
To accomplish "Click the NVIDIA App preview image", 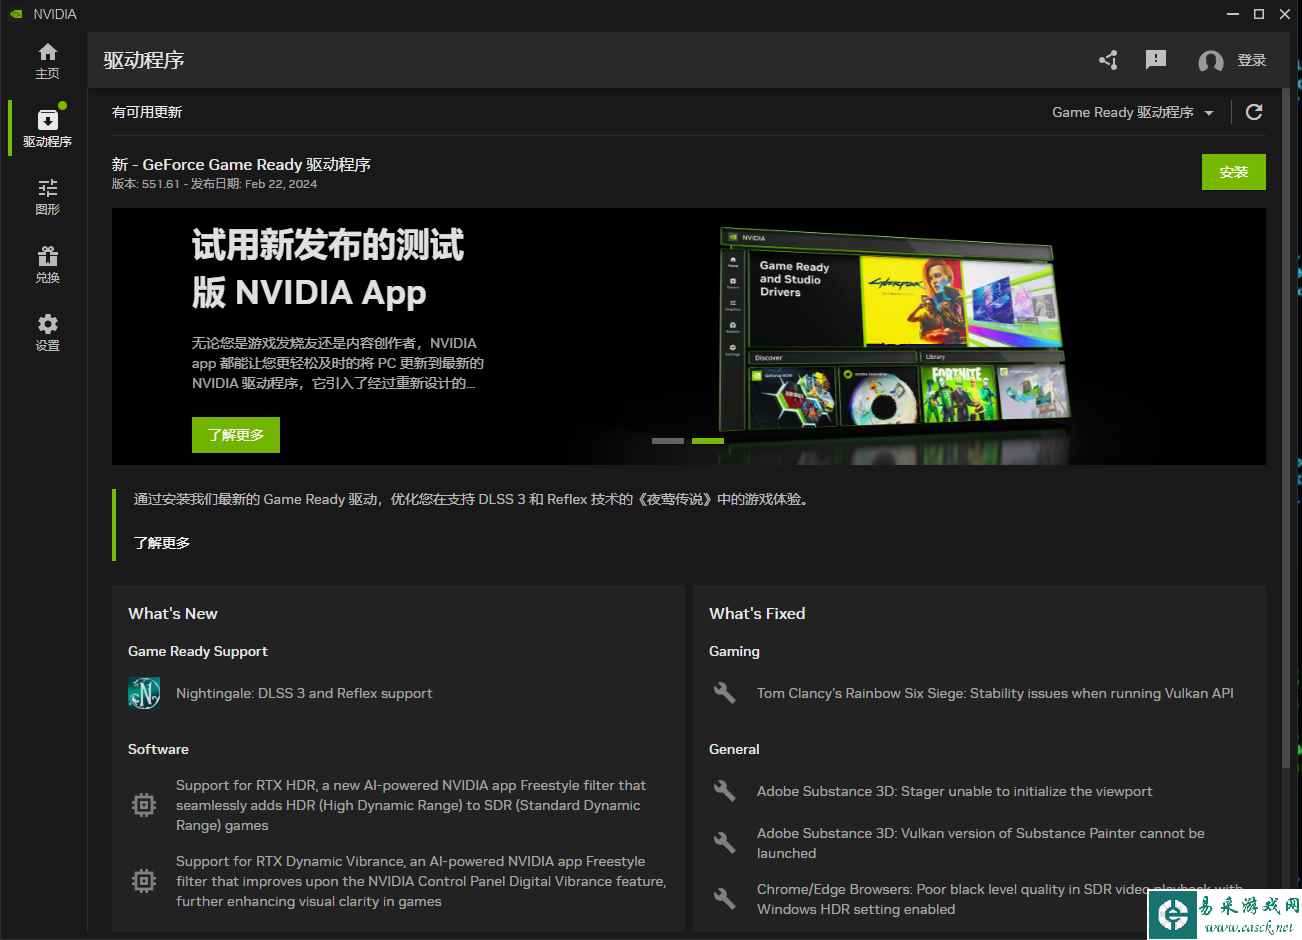I will [x=893, y=332].
